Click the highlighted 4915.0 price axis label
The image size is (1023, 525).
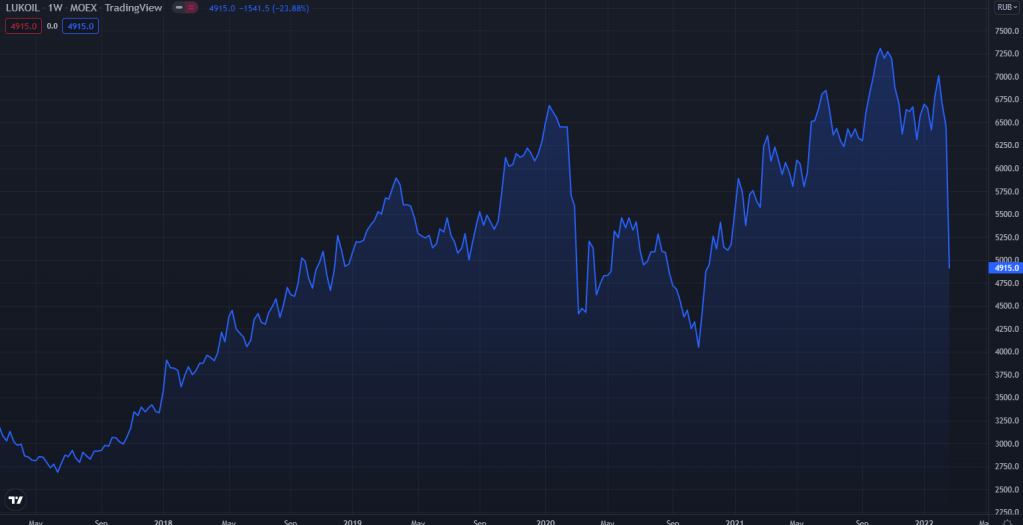pos(1004,268)
